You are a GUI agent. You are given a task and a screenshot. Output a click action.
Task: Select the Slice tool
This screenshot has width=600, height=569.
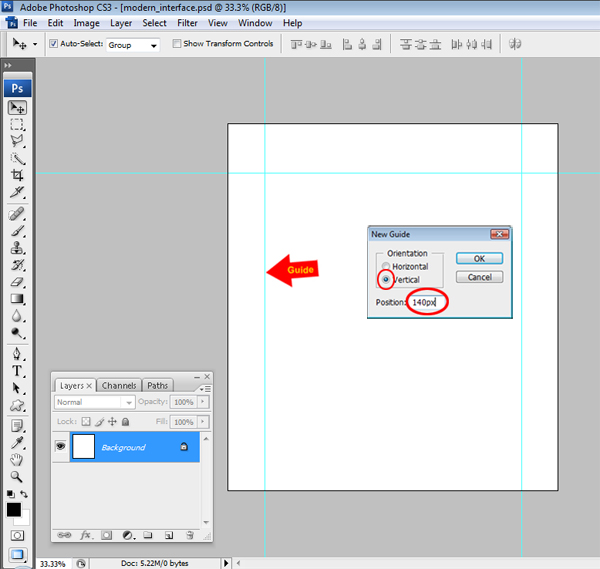(x=17, y=192)
